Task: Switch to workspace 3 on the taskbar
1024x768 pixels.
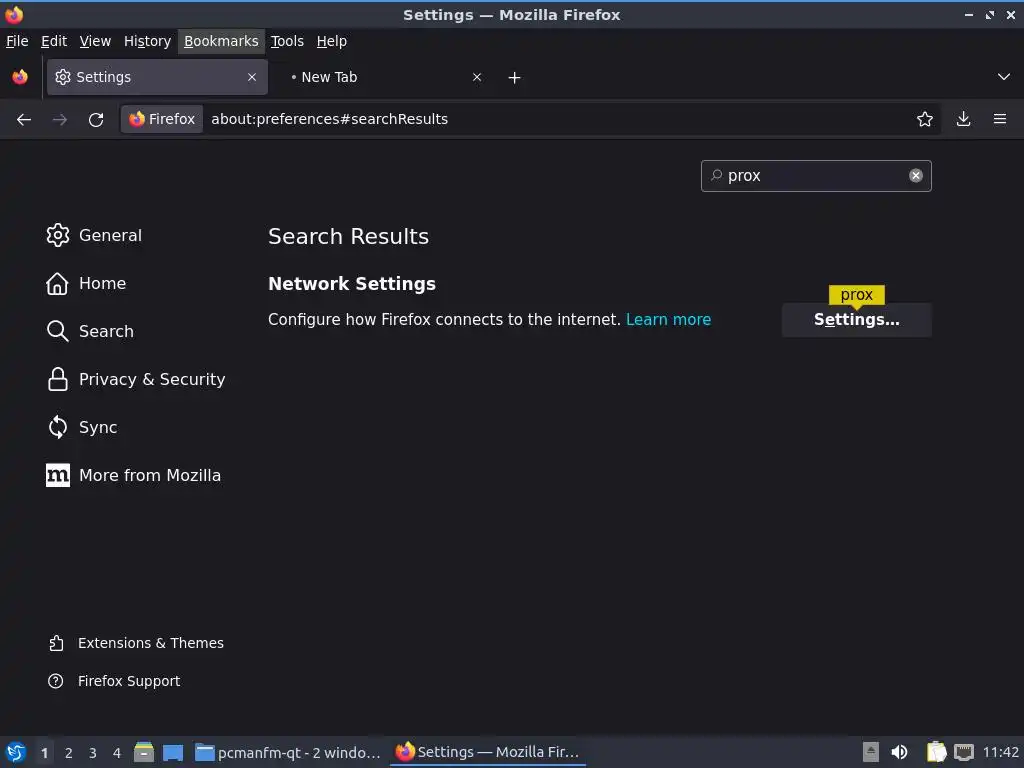Action: (x=92, y=753)
